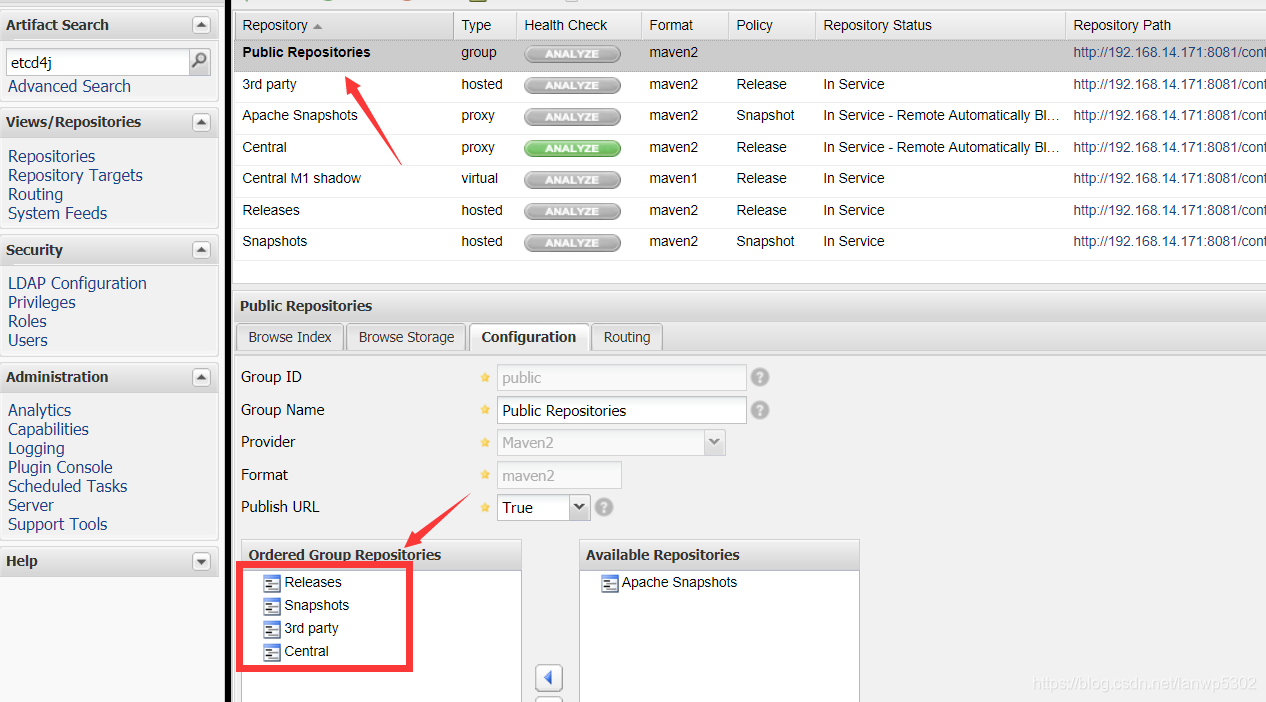Open the Publish URL dropdown

click(x=580, y=507)
